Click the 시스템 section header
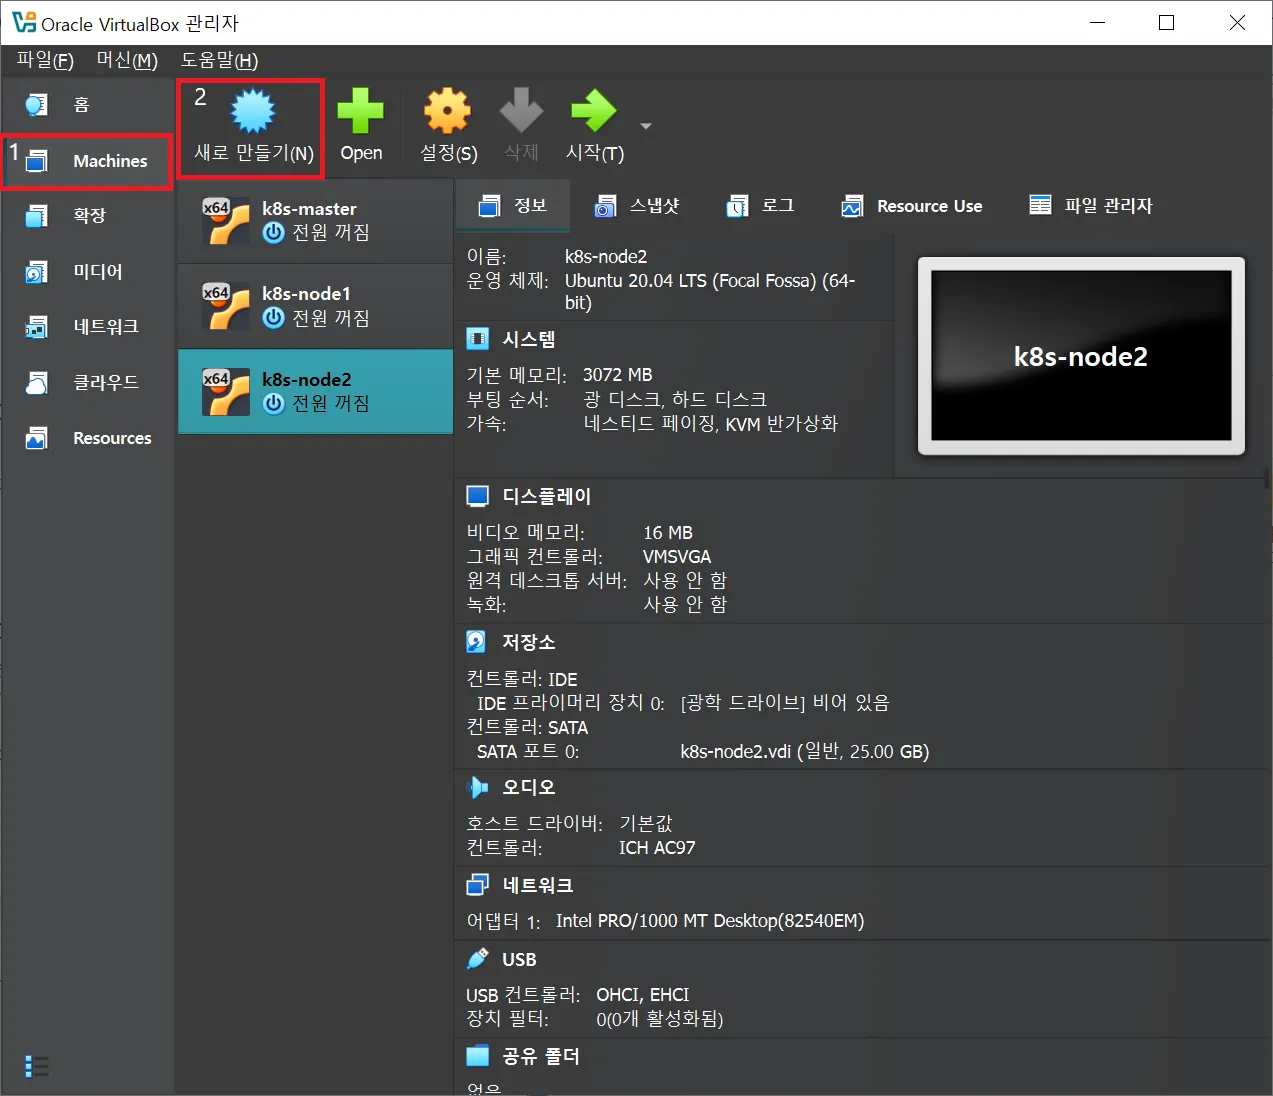 pyautogui.click(x=529, y=339)
